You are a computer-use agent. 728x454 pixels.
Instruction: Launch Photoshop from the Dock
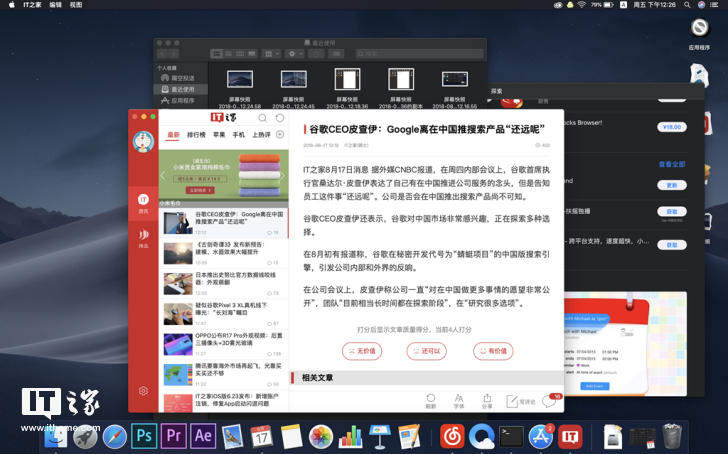point(144,436)
